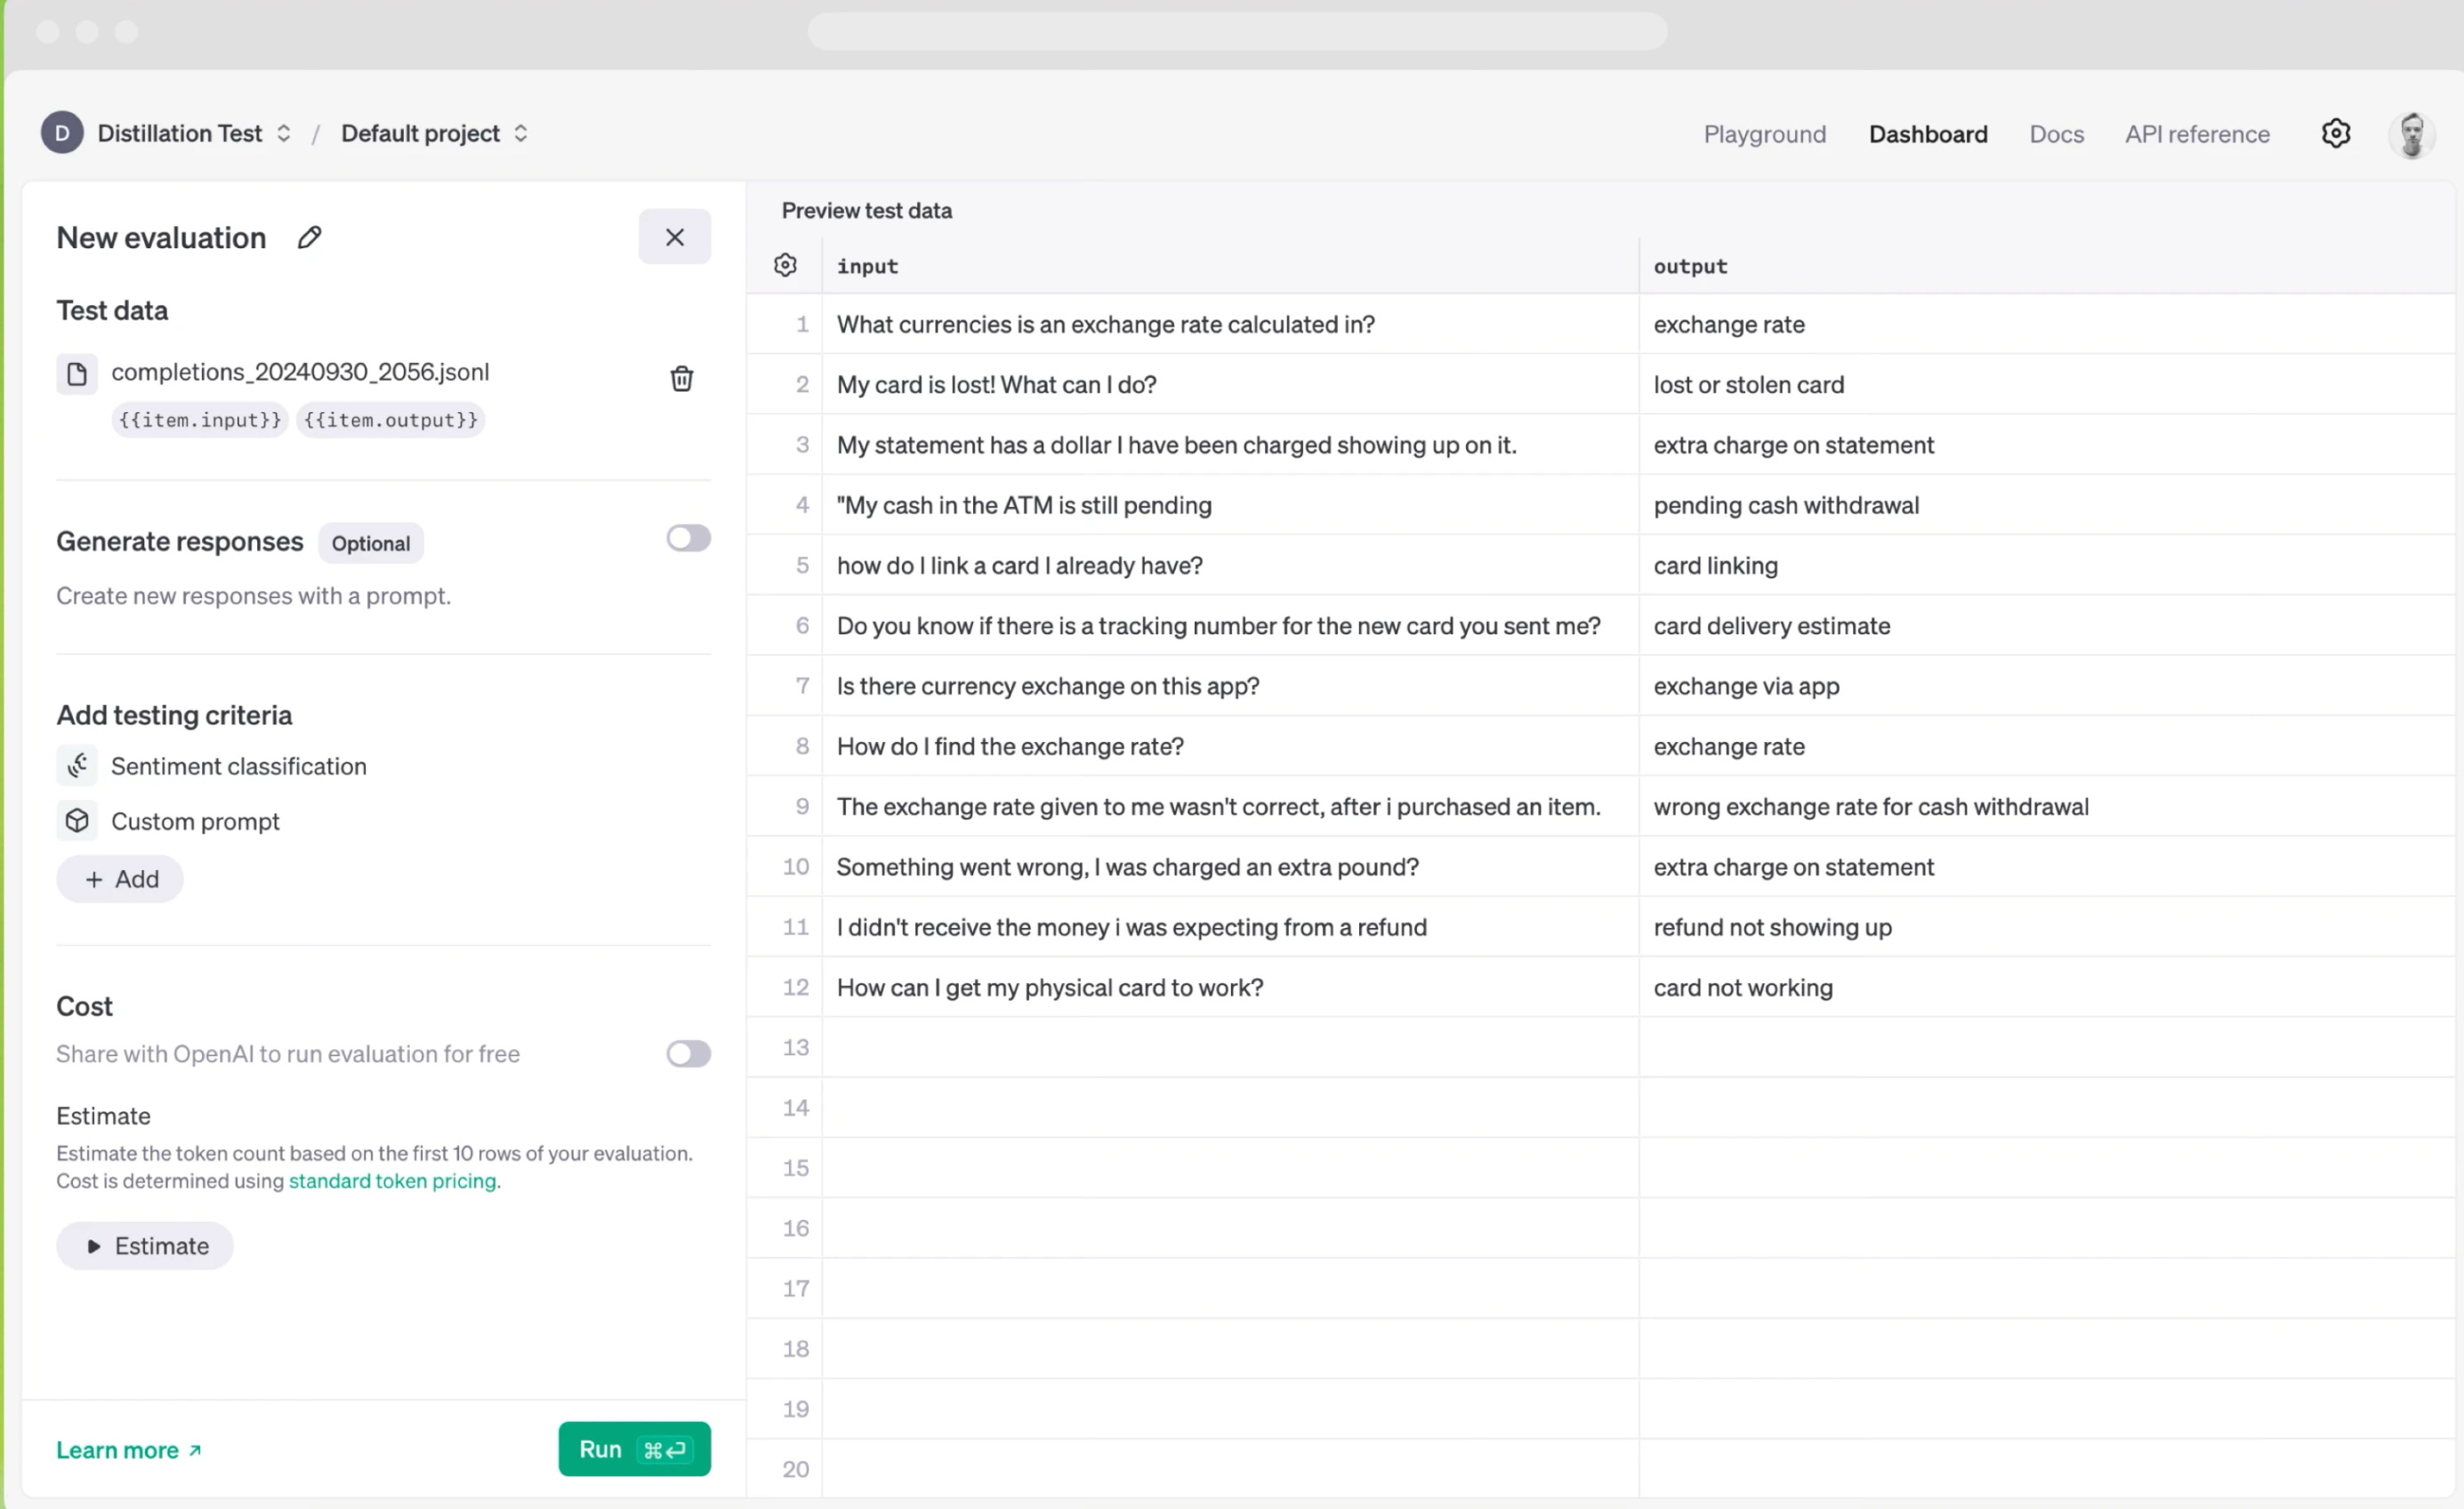Click the pencil icon to rename evaluation
The height and width of the screenshot is (1509, 2464).
[x=310, y=237]
